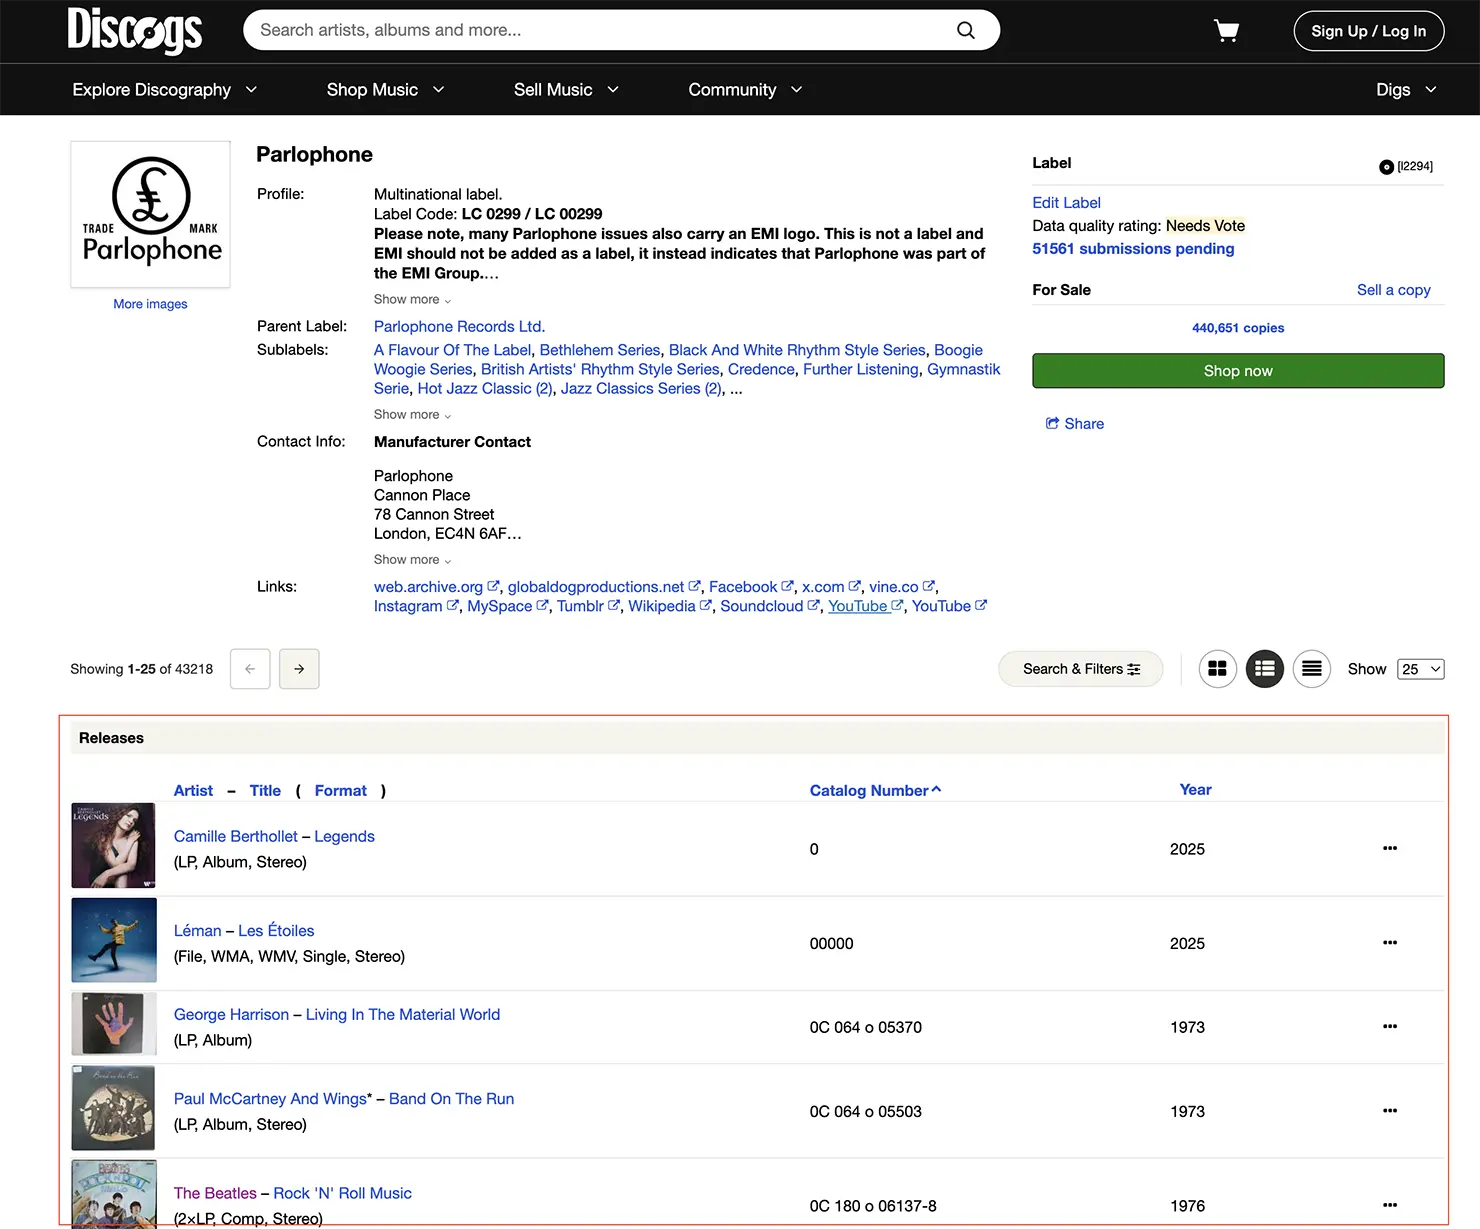Switch to card grid view
Screen dimensions: 1480x1229
pyautogui.click(x=1217, y=669)
